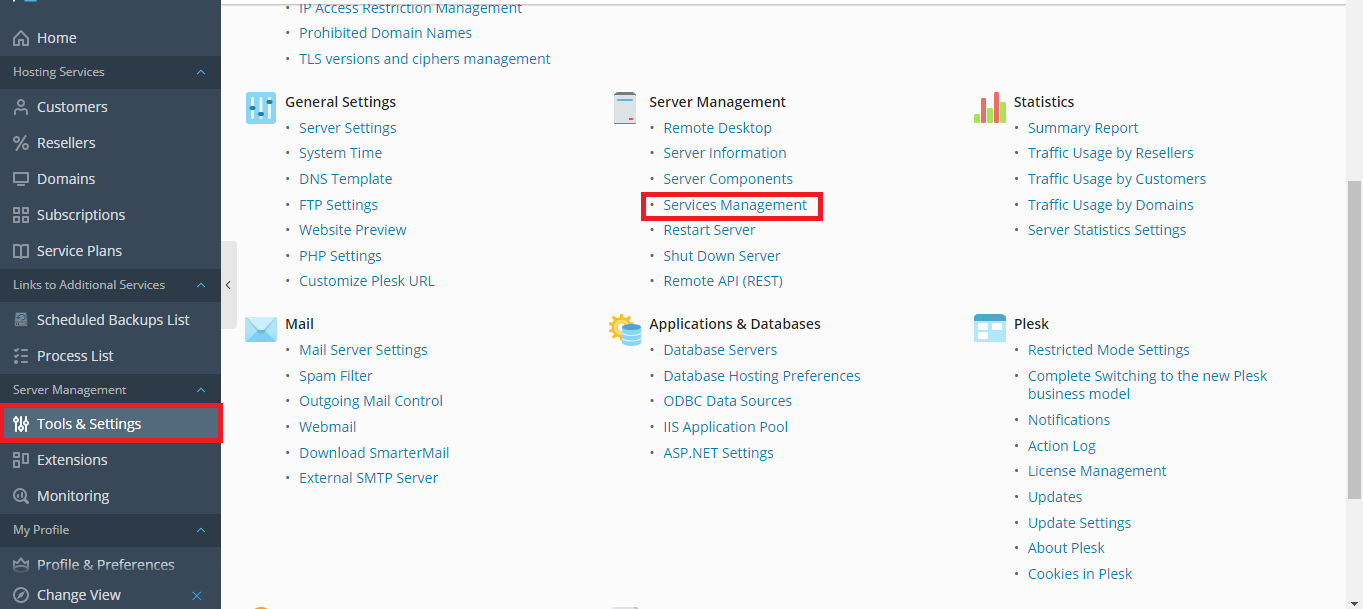This screenshot has width=1363, height=609.
Task: Click the Domains monitor icon
Action: (x=21, y=179)
